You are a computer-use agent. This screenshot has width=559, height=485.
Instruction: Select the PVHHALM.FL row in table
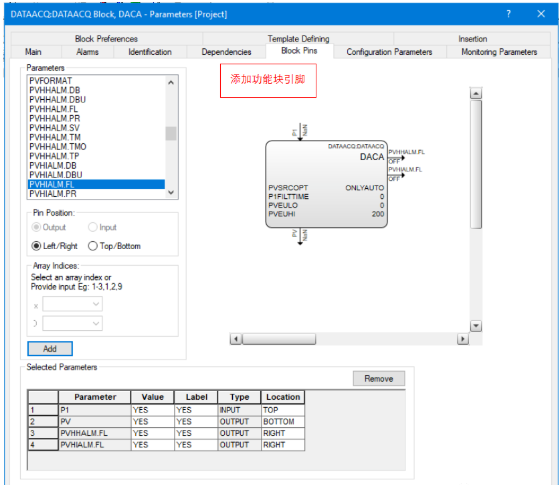click(166, 433)
